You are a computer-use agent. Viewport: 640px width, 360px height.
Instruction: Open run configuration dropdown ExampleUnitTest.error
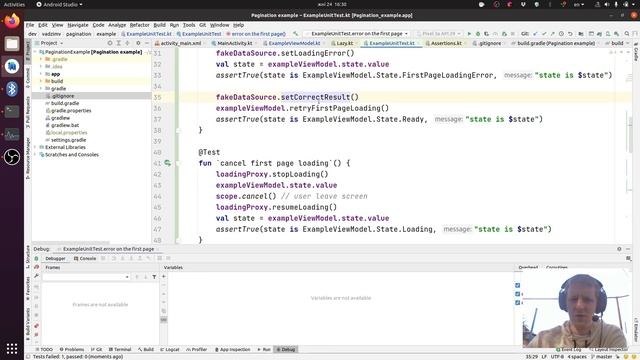357,33
